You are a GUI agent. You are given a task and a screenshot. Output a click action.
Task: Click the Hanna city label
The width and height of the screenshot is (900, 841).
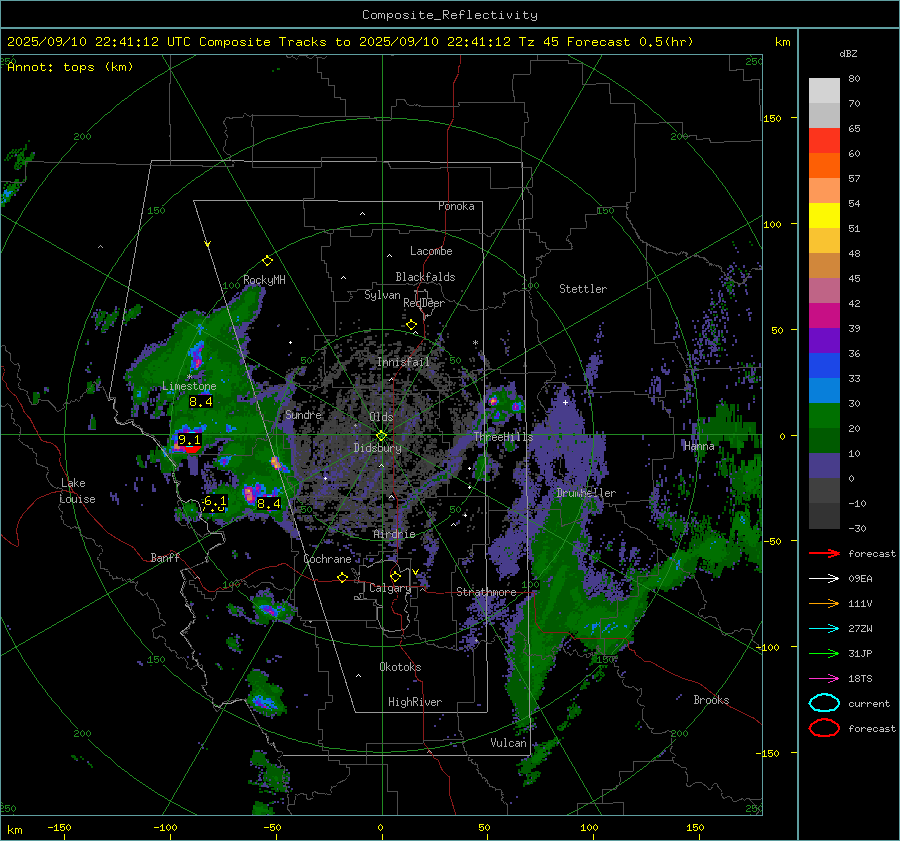coord(699,446)
